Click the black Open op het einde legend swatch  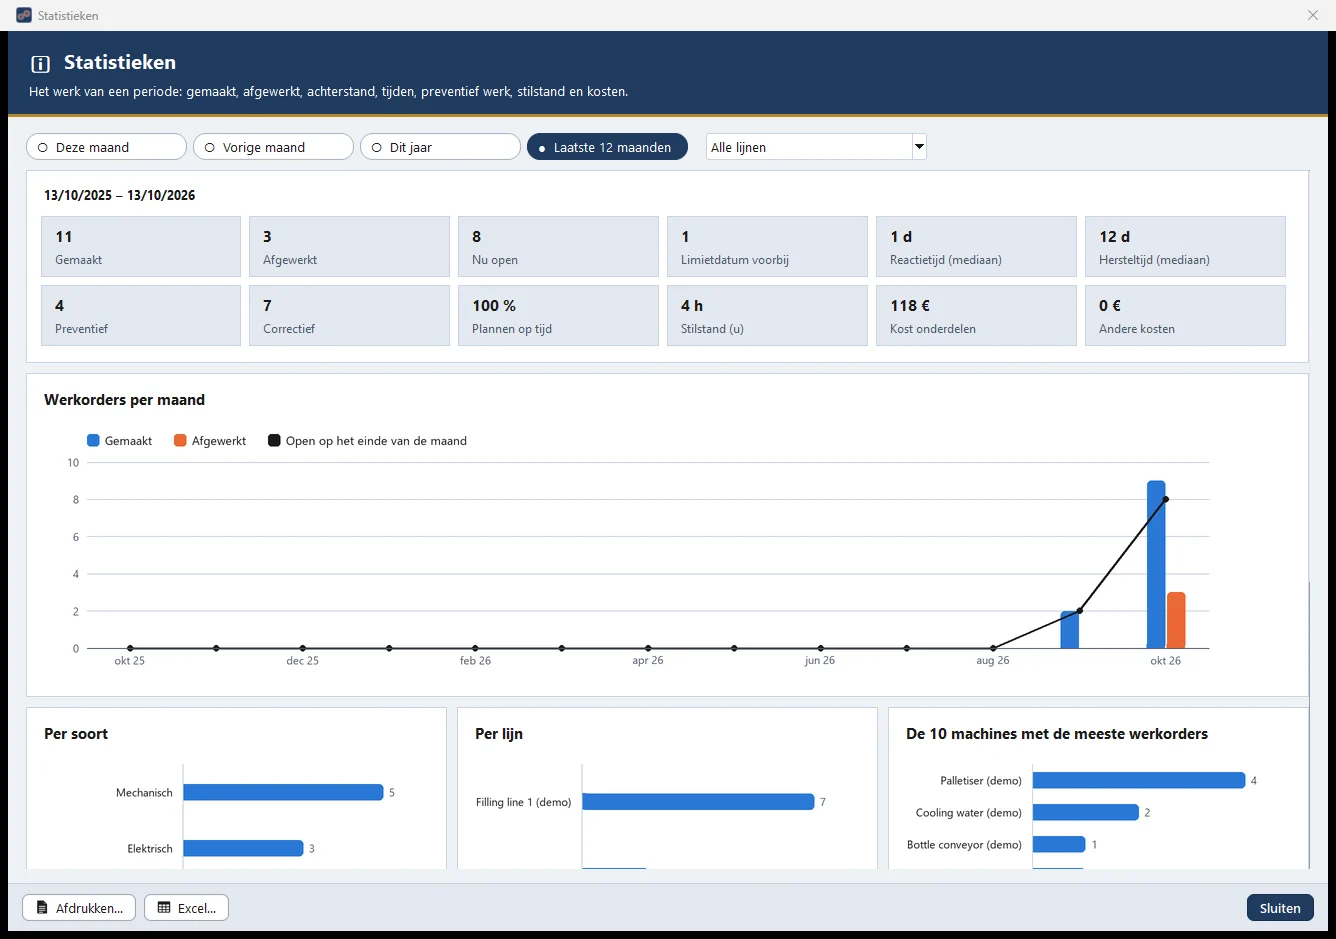tap(274, 441)
